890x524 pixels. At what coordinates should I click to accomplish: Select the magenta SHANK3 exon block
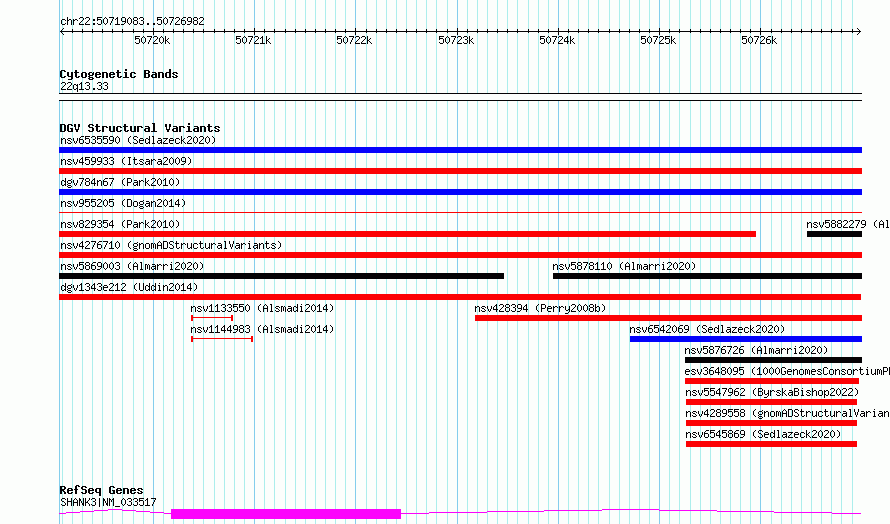[286, 514]
